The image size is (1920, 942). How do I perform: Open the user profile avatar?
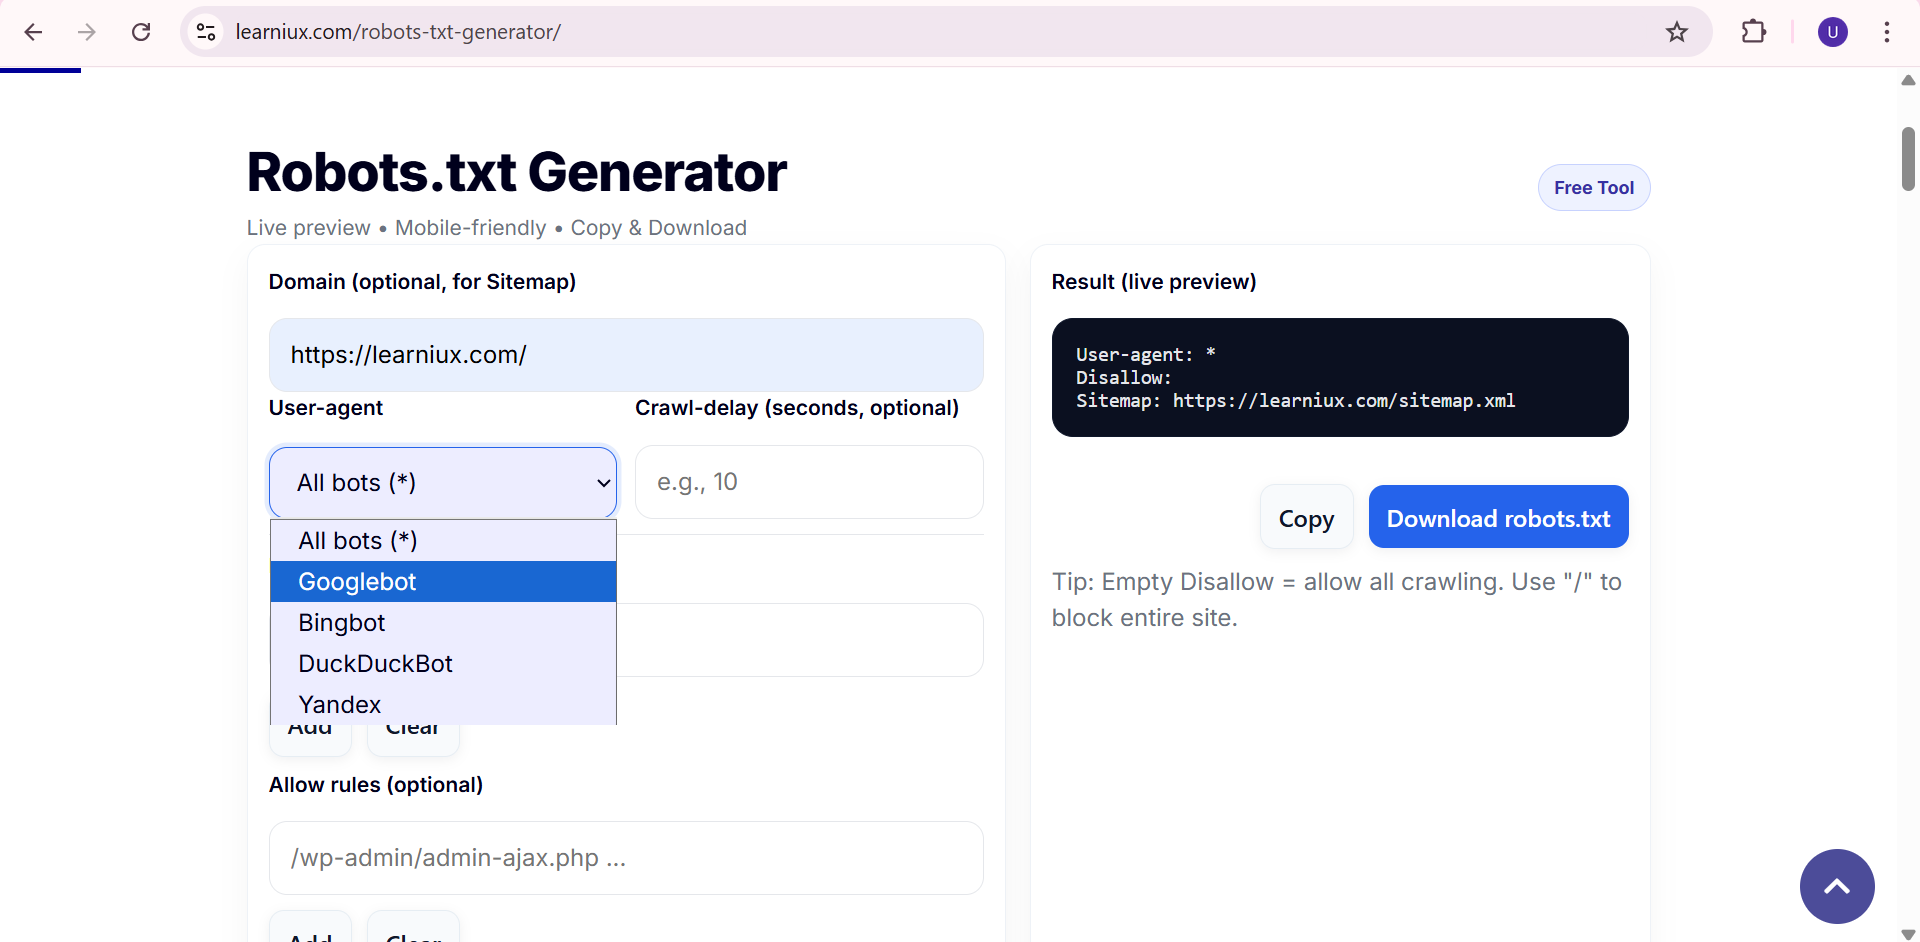[1832, 32]
